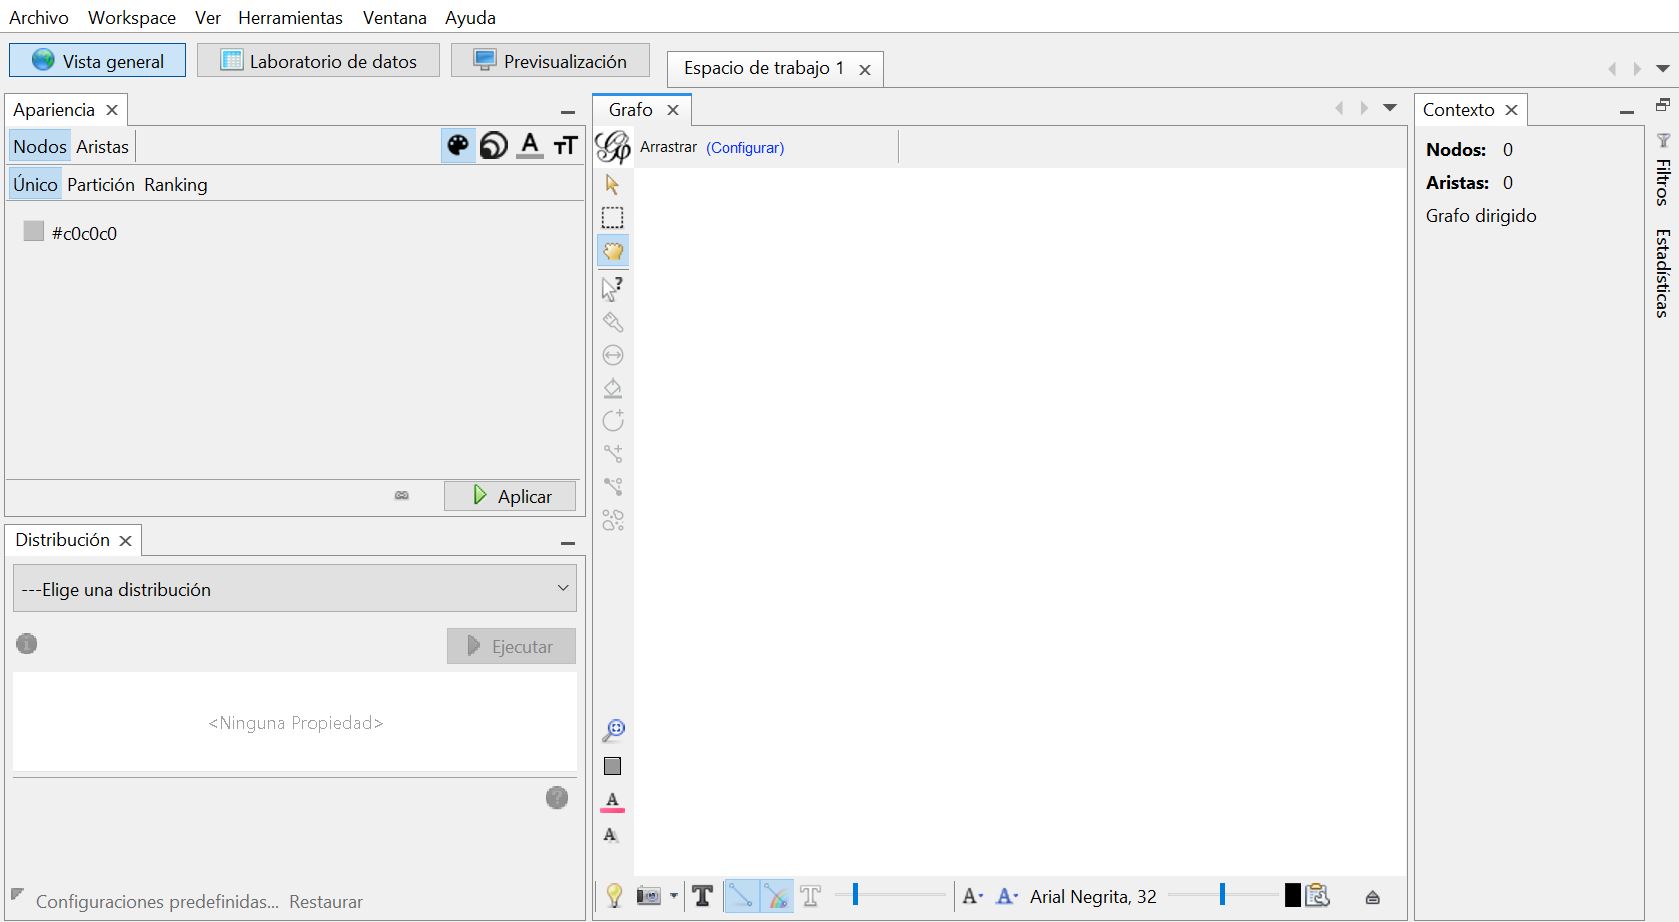This screenshot has height=922, width=1679.
Task: Activate the direct selection arrow tool
Action: (x=612, y=185)
